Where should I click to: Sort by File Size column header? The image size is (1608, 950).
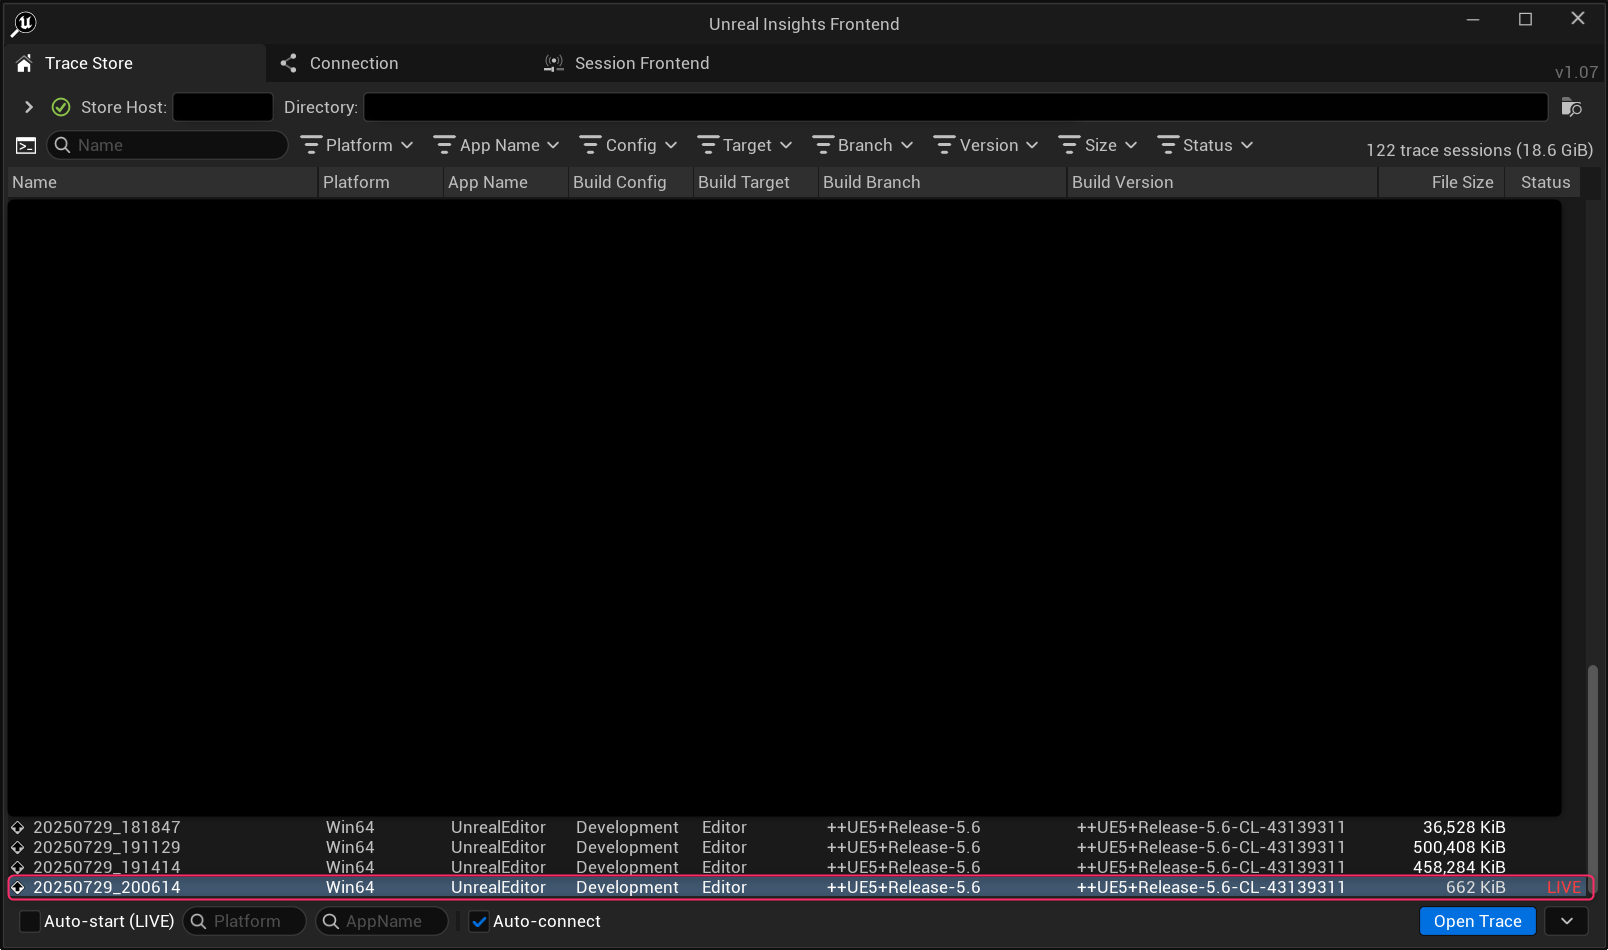[1461, 182]
